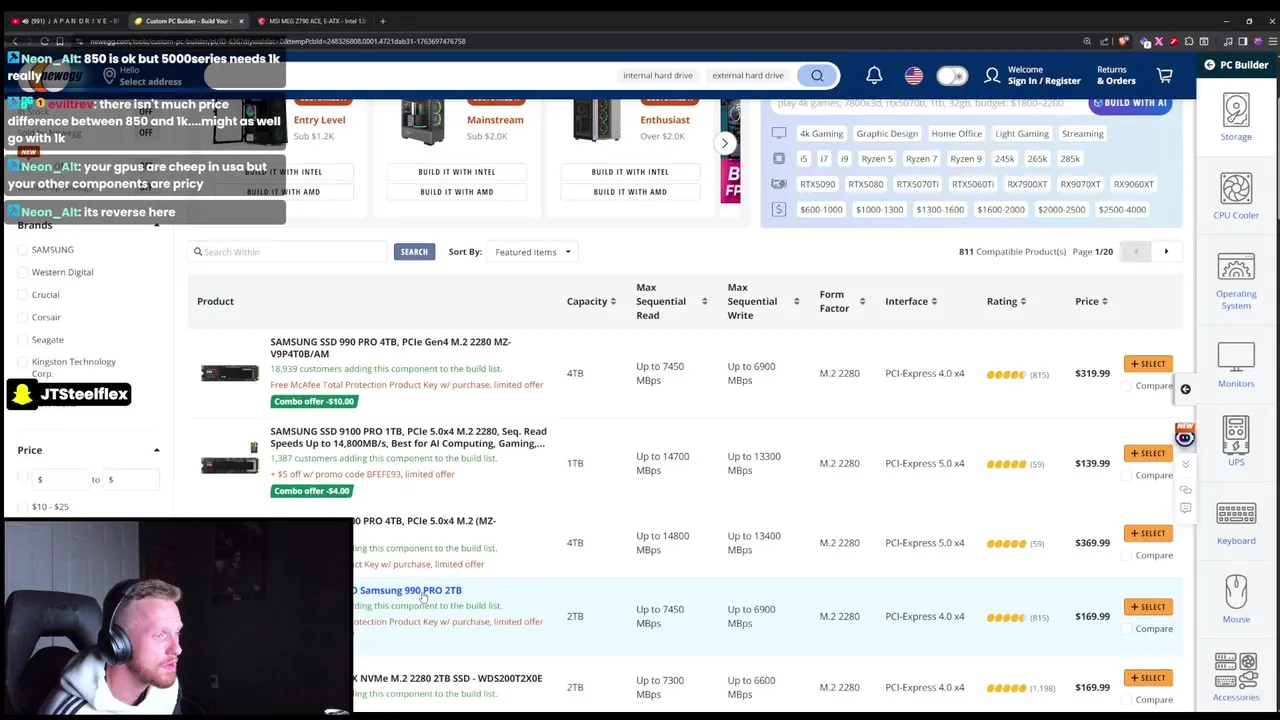Open the CPU Cooler category icon
Screen dimensions: 1280x720
pyautogui.click(x=1236, y=196)
